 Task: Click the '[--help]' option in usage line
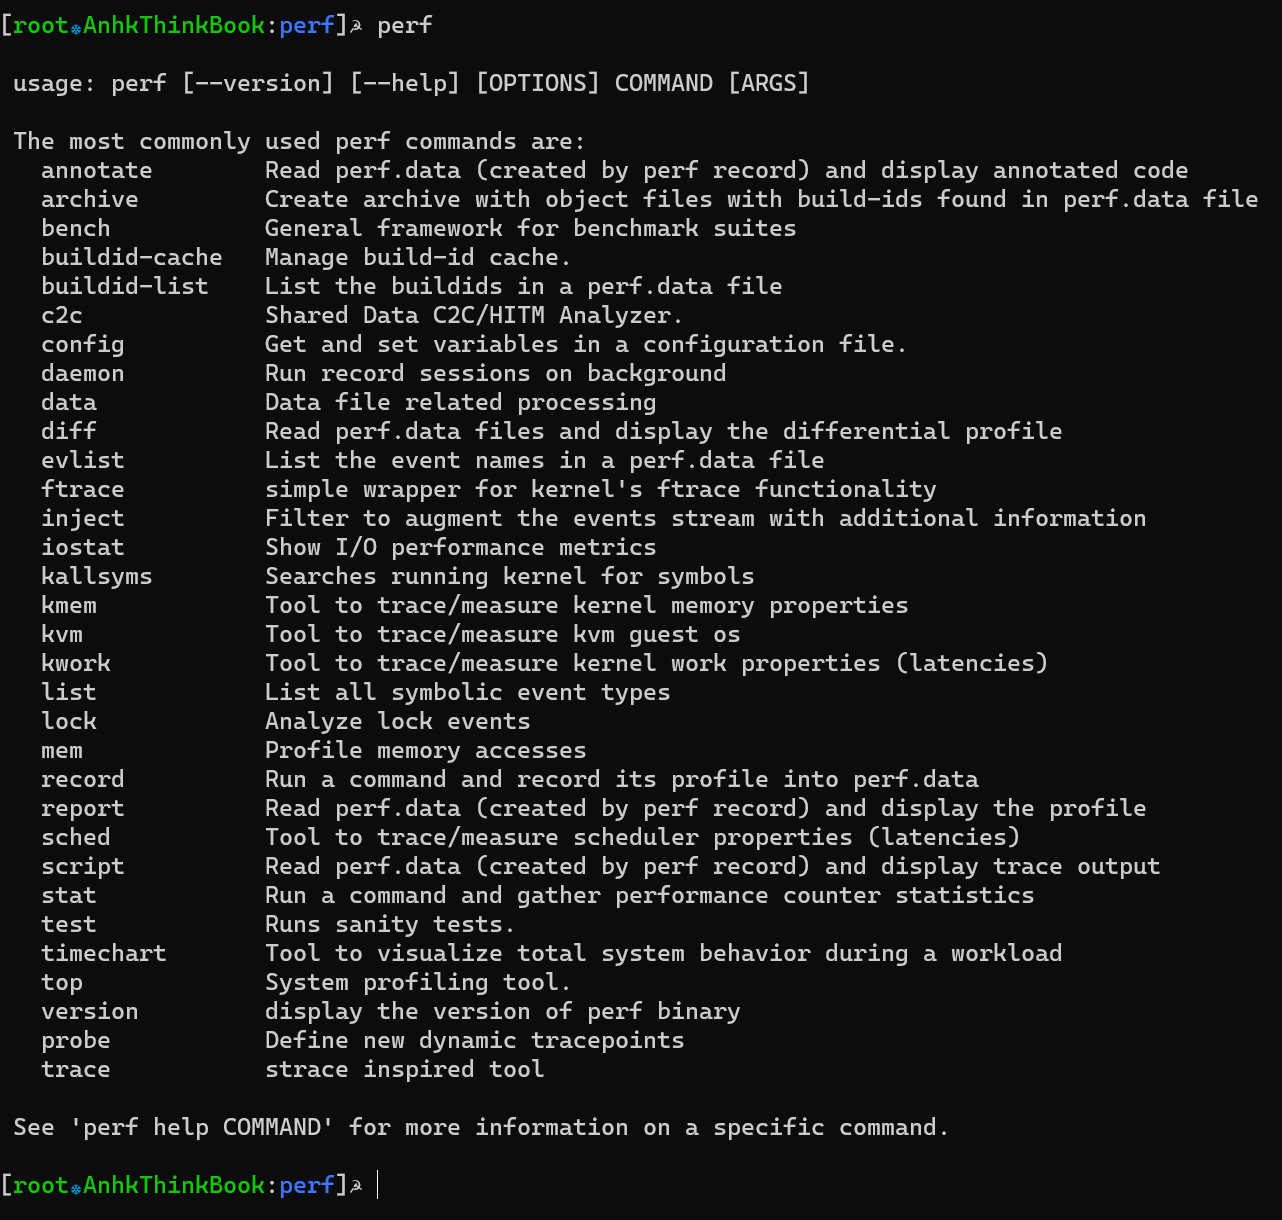coord(405,83)
